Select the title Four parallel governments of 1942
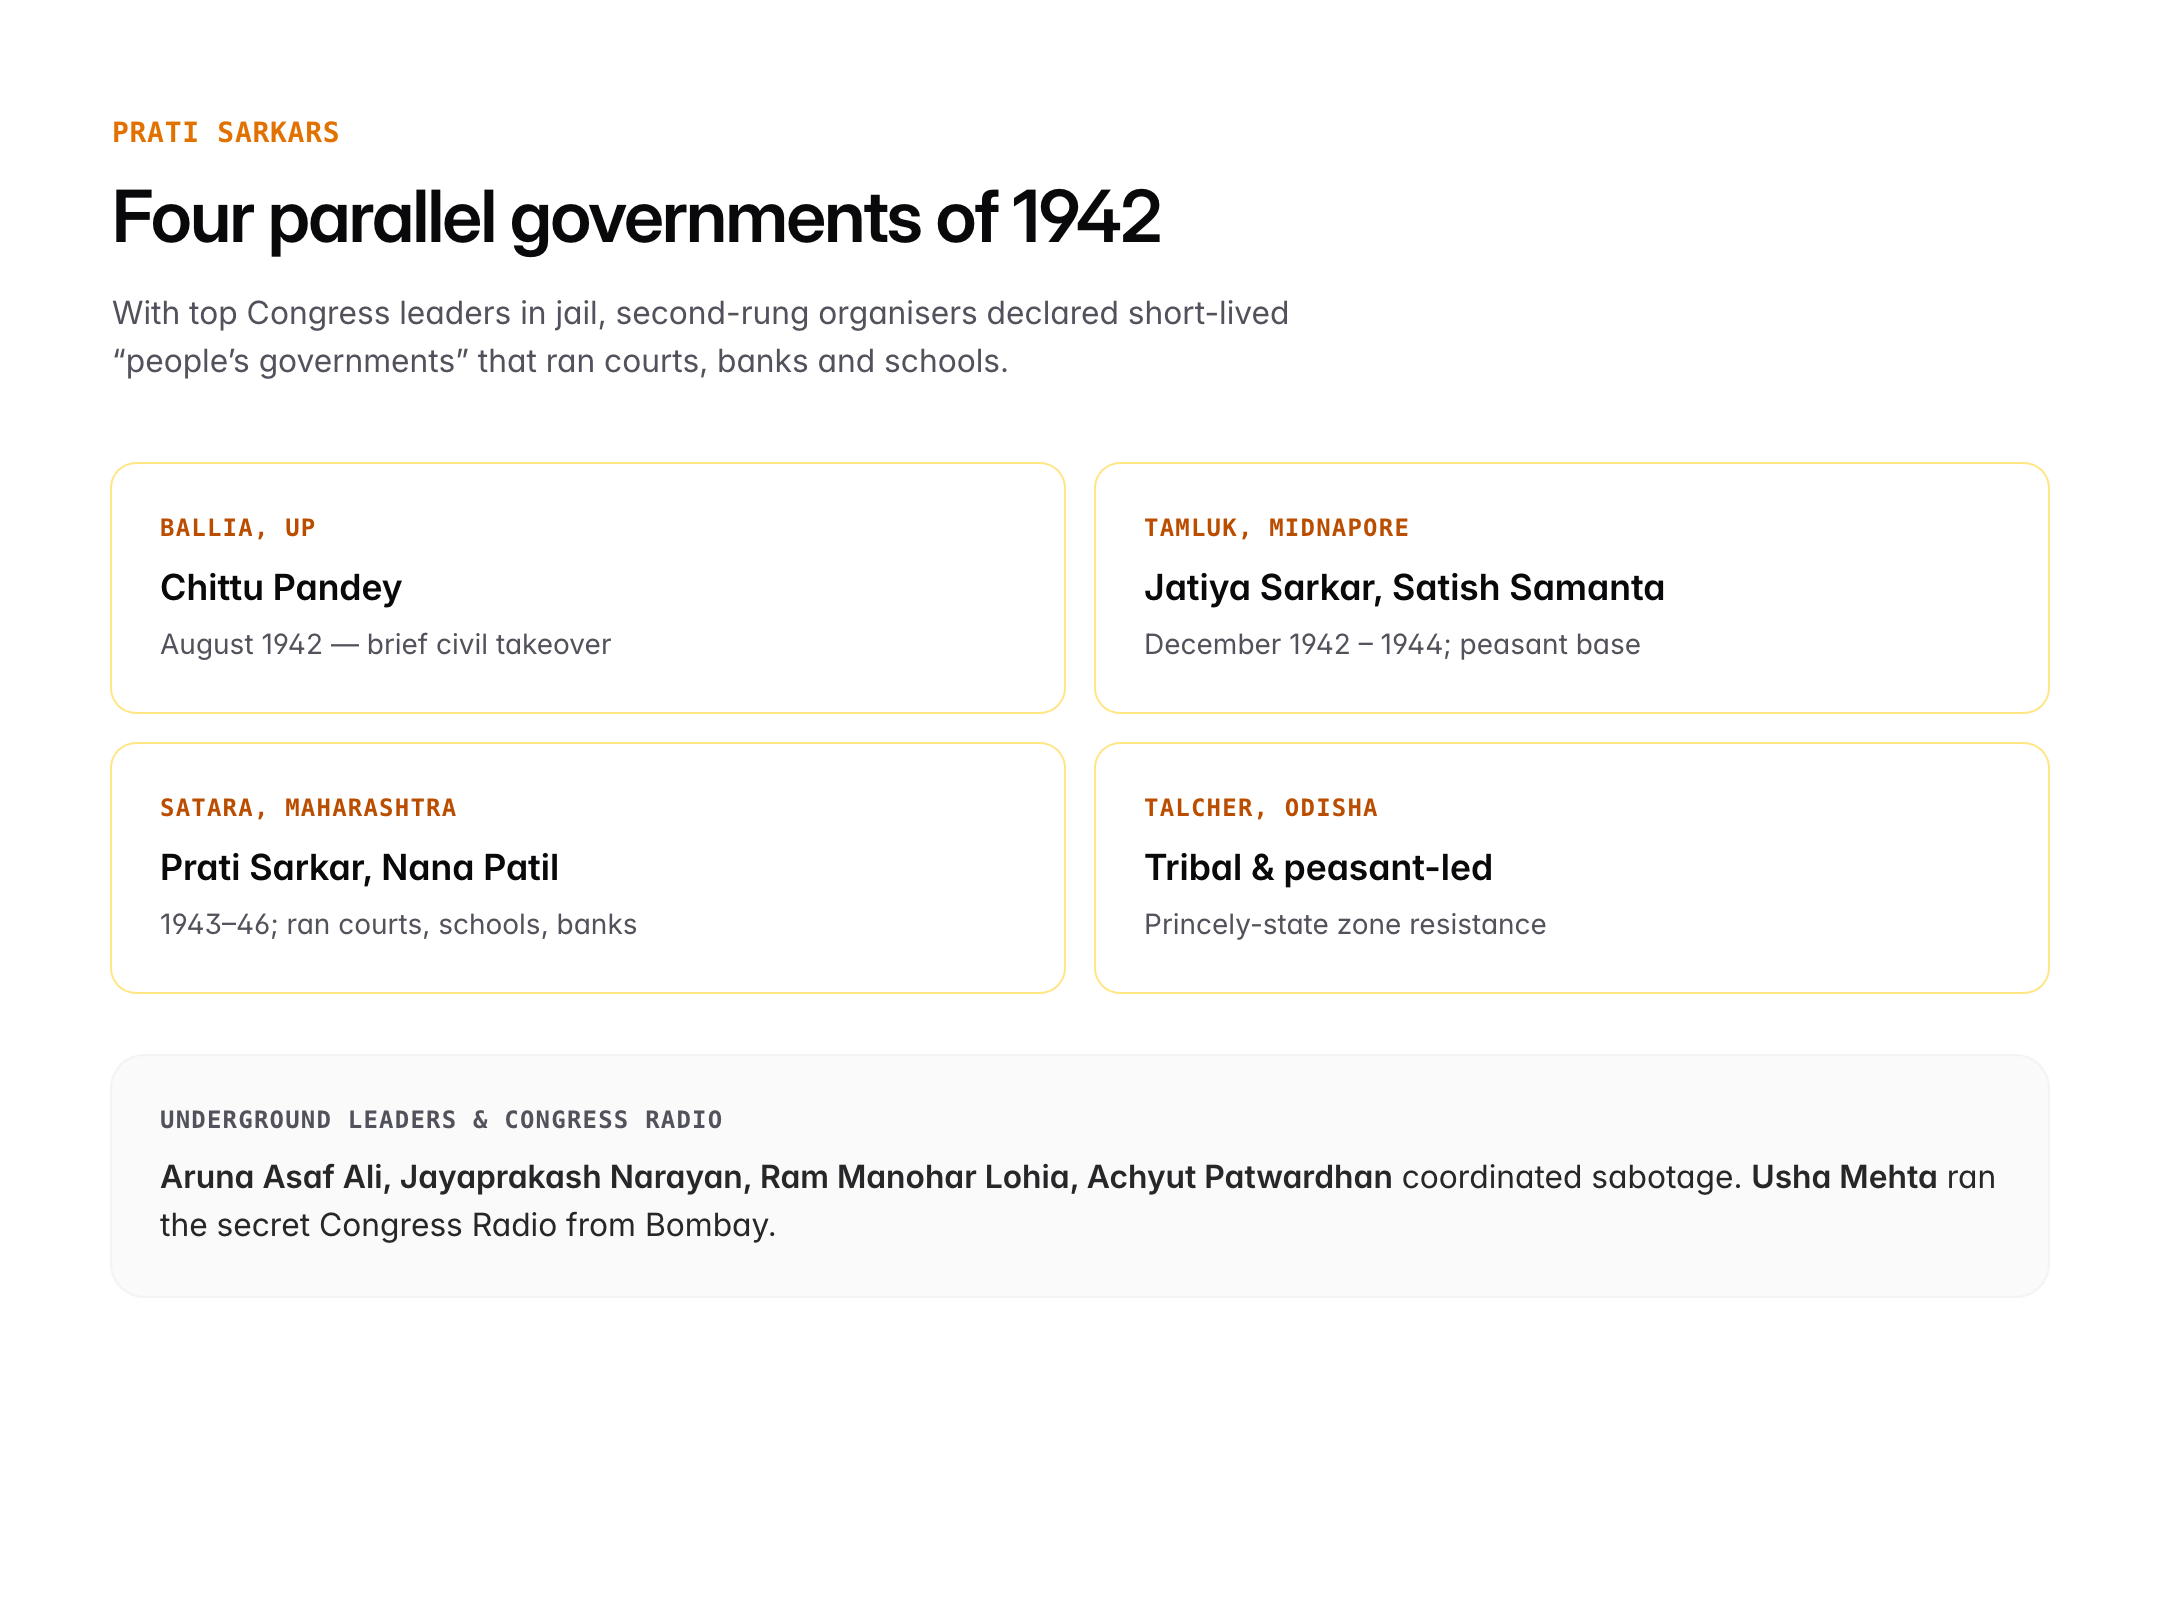 pyautogui.click(x=636, y=217)
